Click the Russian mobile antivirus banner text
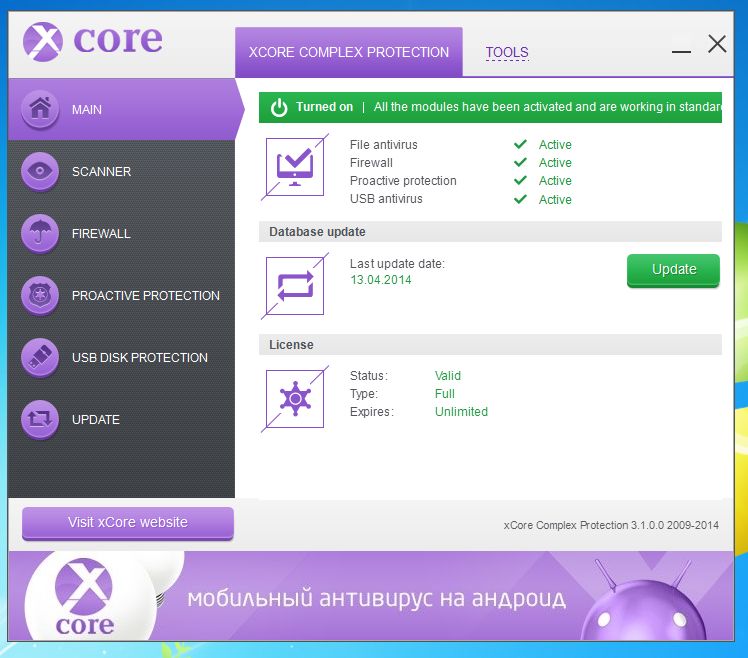 [377, 598]
